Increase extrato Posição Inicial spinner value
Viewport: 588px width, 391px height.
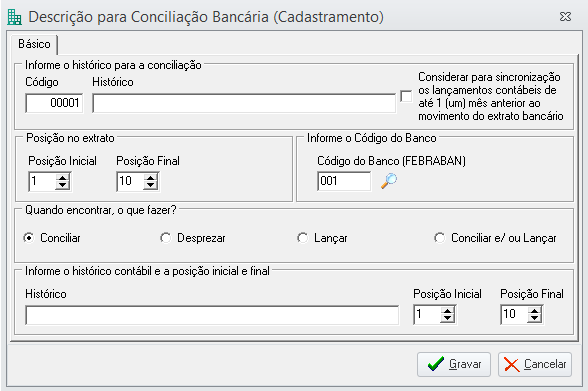coord(63,178)
